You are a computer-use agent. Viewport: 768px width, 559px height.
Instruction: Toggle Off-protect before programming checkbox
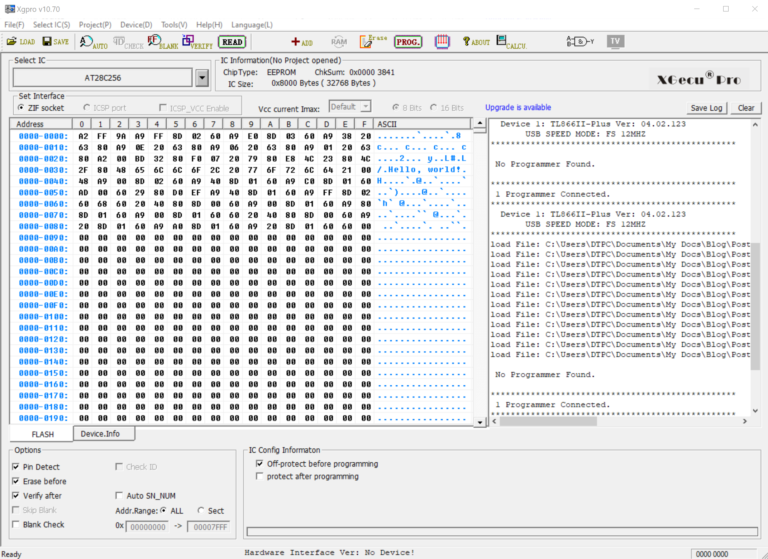259,463
